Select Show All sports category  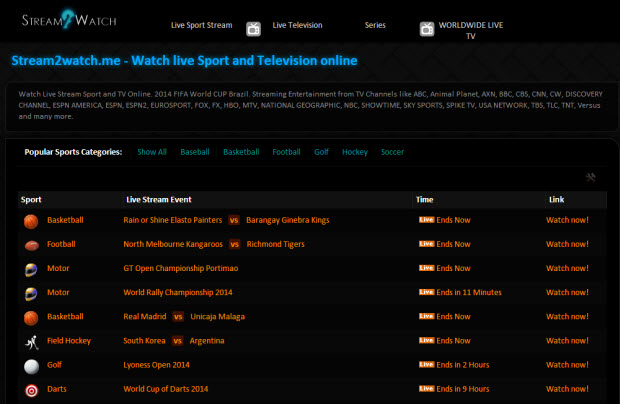pos(152,152)
